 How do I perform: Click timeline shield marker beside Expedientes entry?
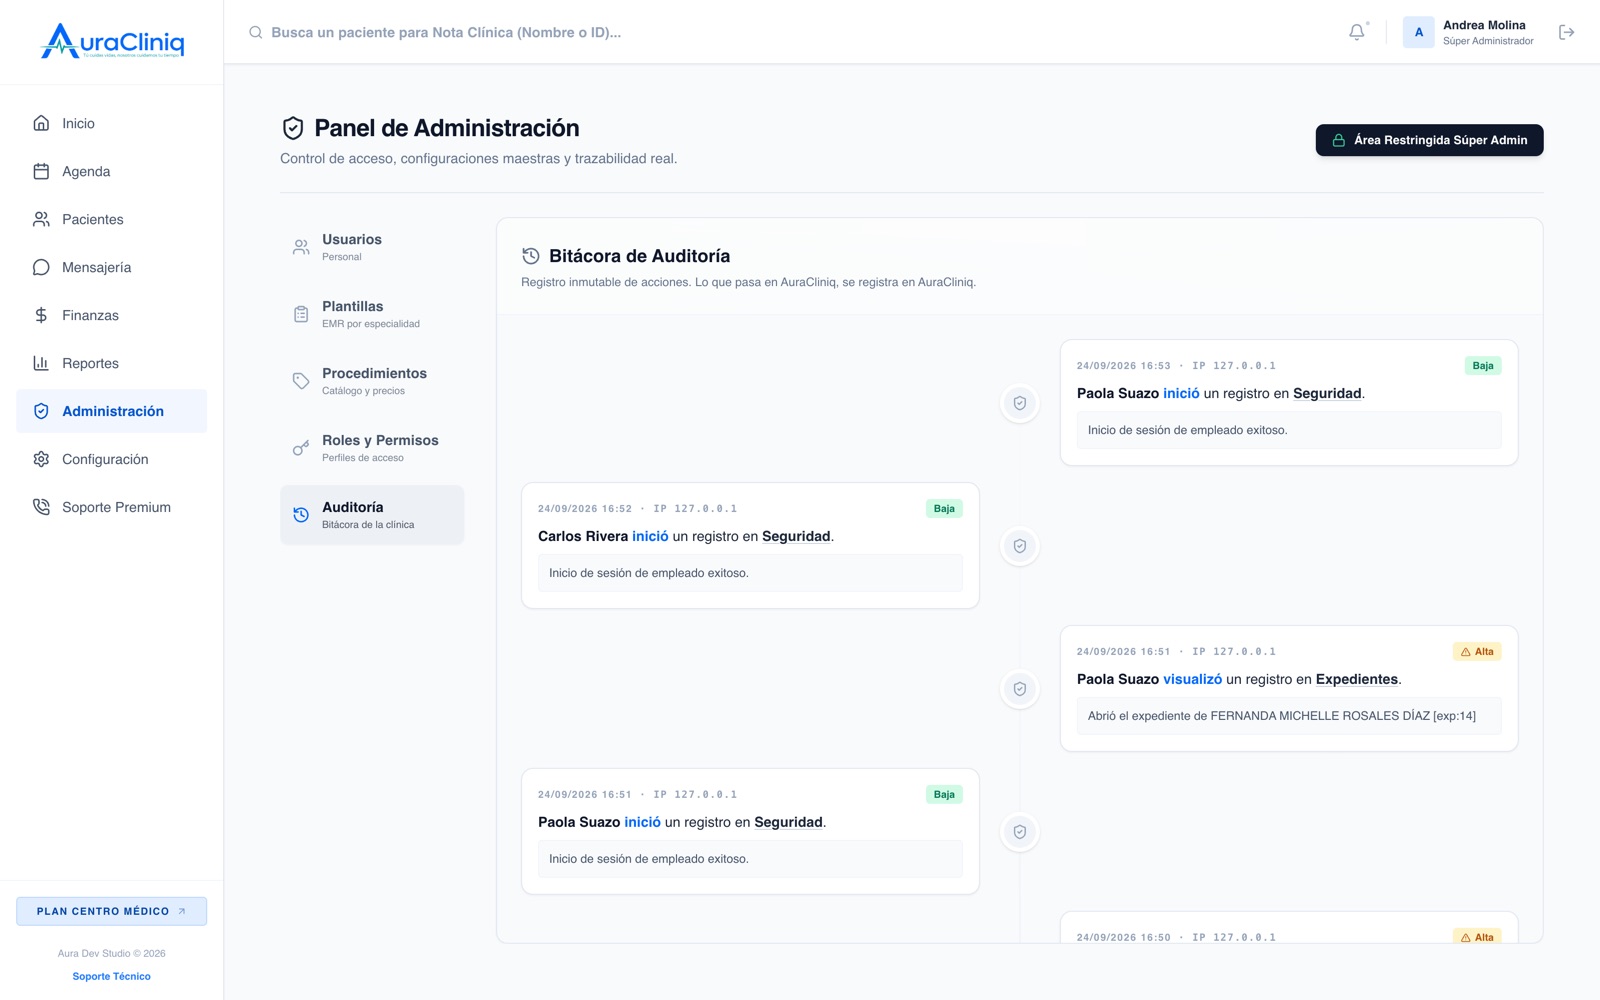click(x=1020, y=689)
